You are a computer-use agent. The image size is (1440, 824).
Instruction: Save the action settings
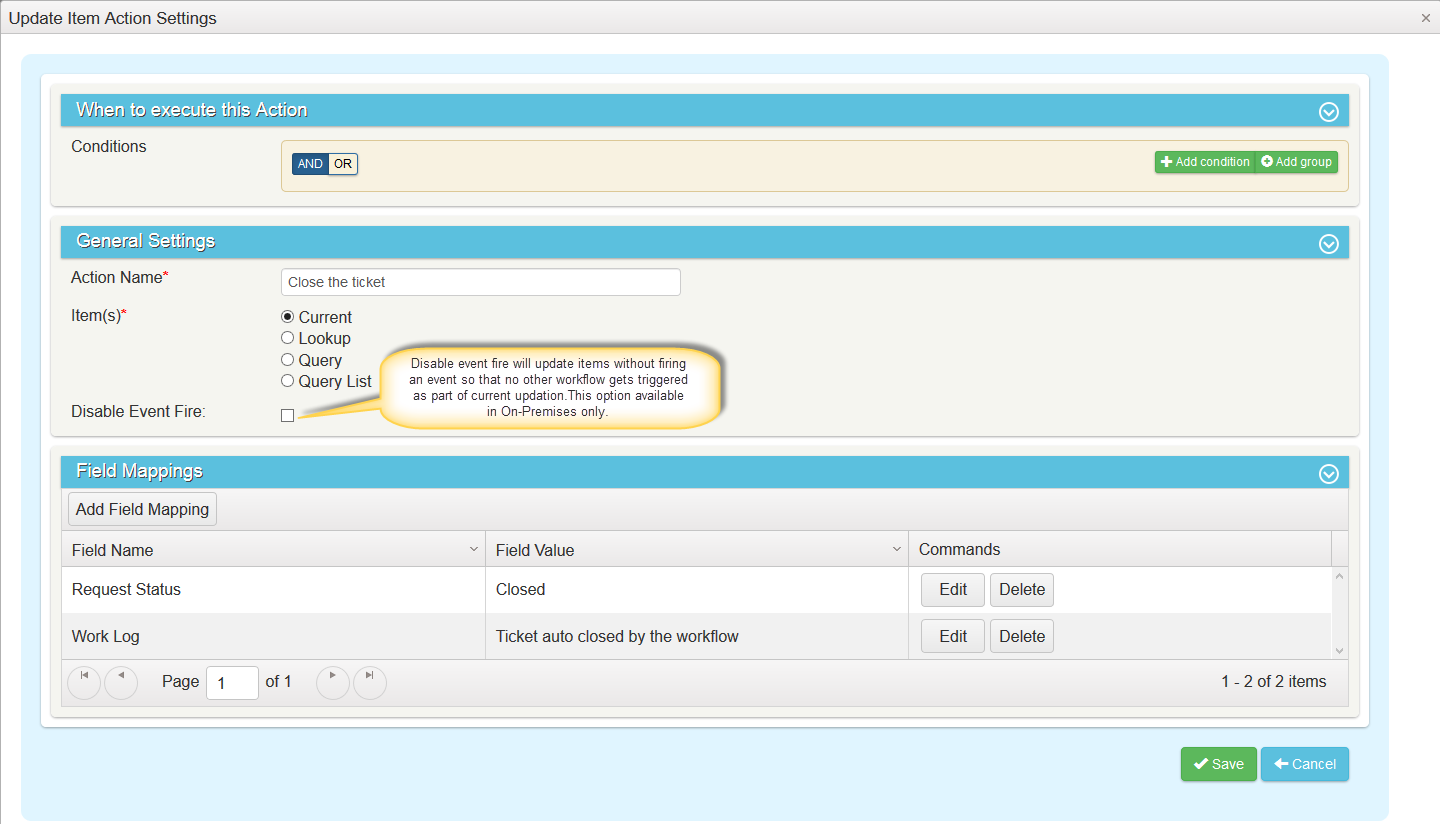(1218, 764)
